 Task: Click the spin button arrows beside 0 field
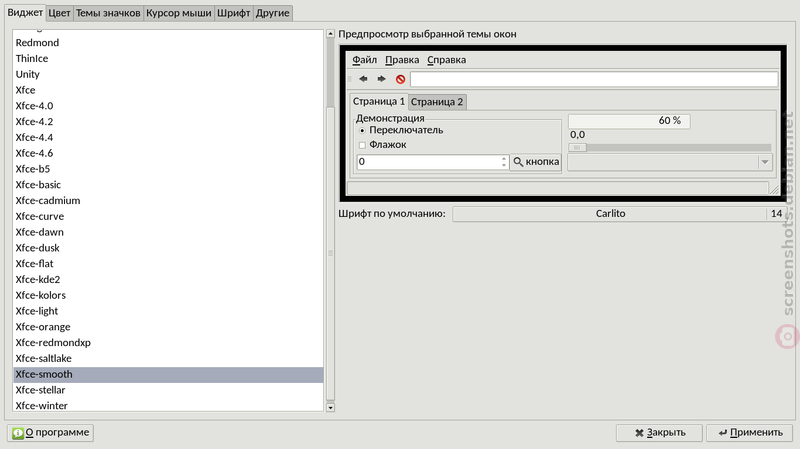504,162
